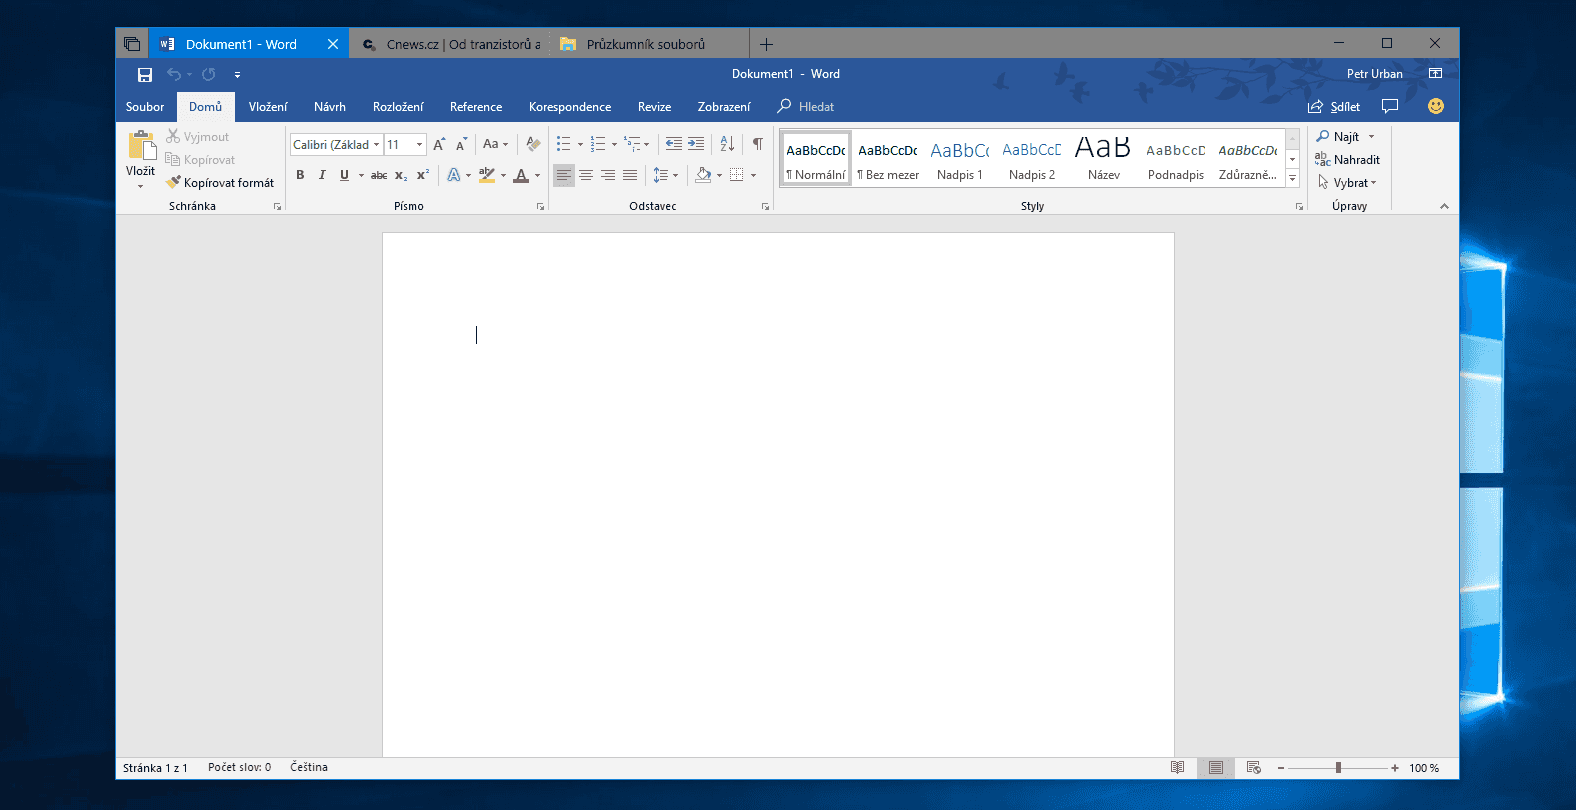Open the Paragraph dialog launcher
The height and width of the screenshot is (810, 1576).
coord(765,207)
